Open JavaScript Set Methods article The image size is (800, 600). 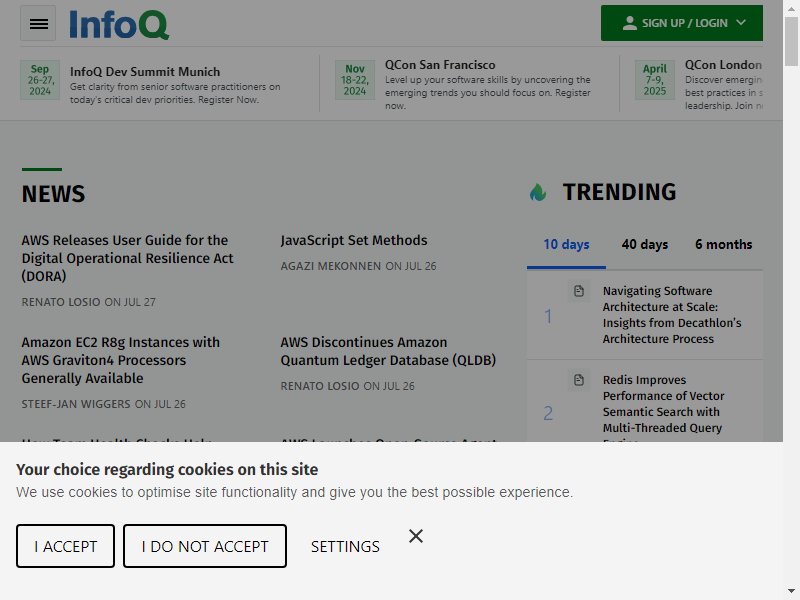point(354,240)
